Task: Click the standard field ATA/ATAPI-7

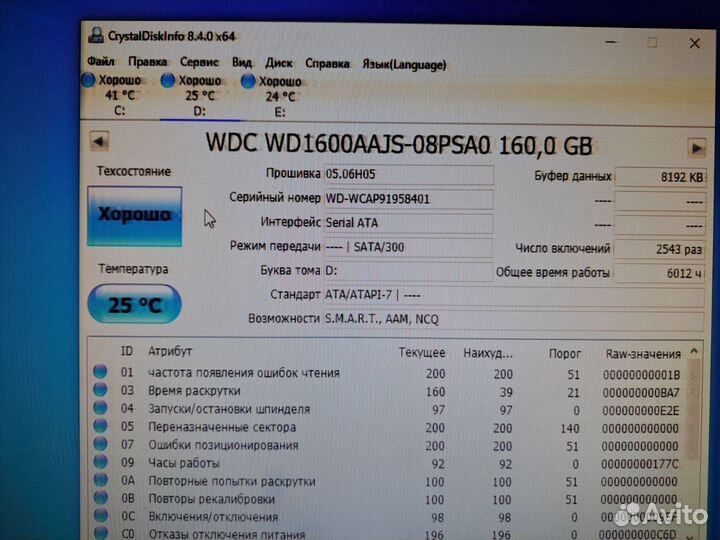Action: [514, 295]
